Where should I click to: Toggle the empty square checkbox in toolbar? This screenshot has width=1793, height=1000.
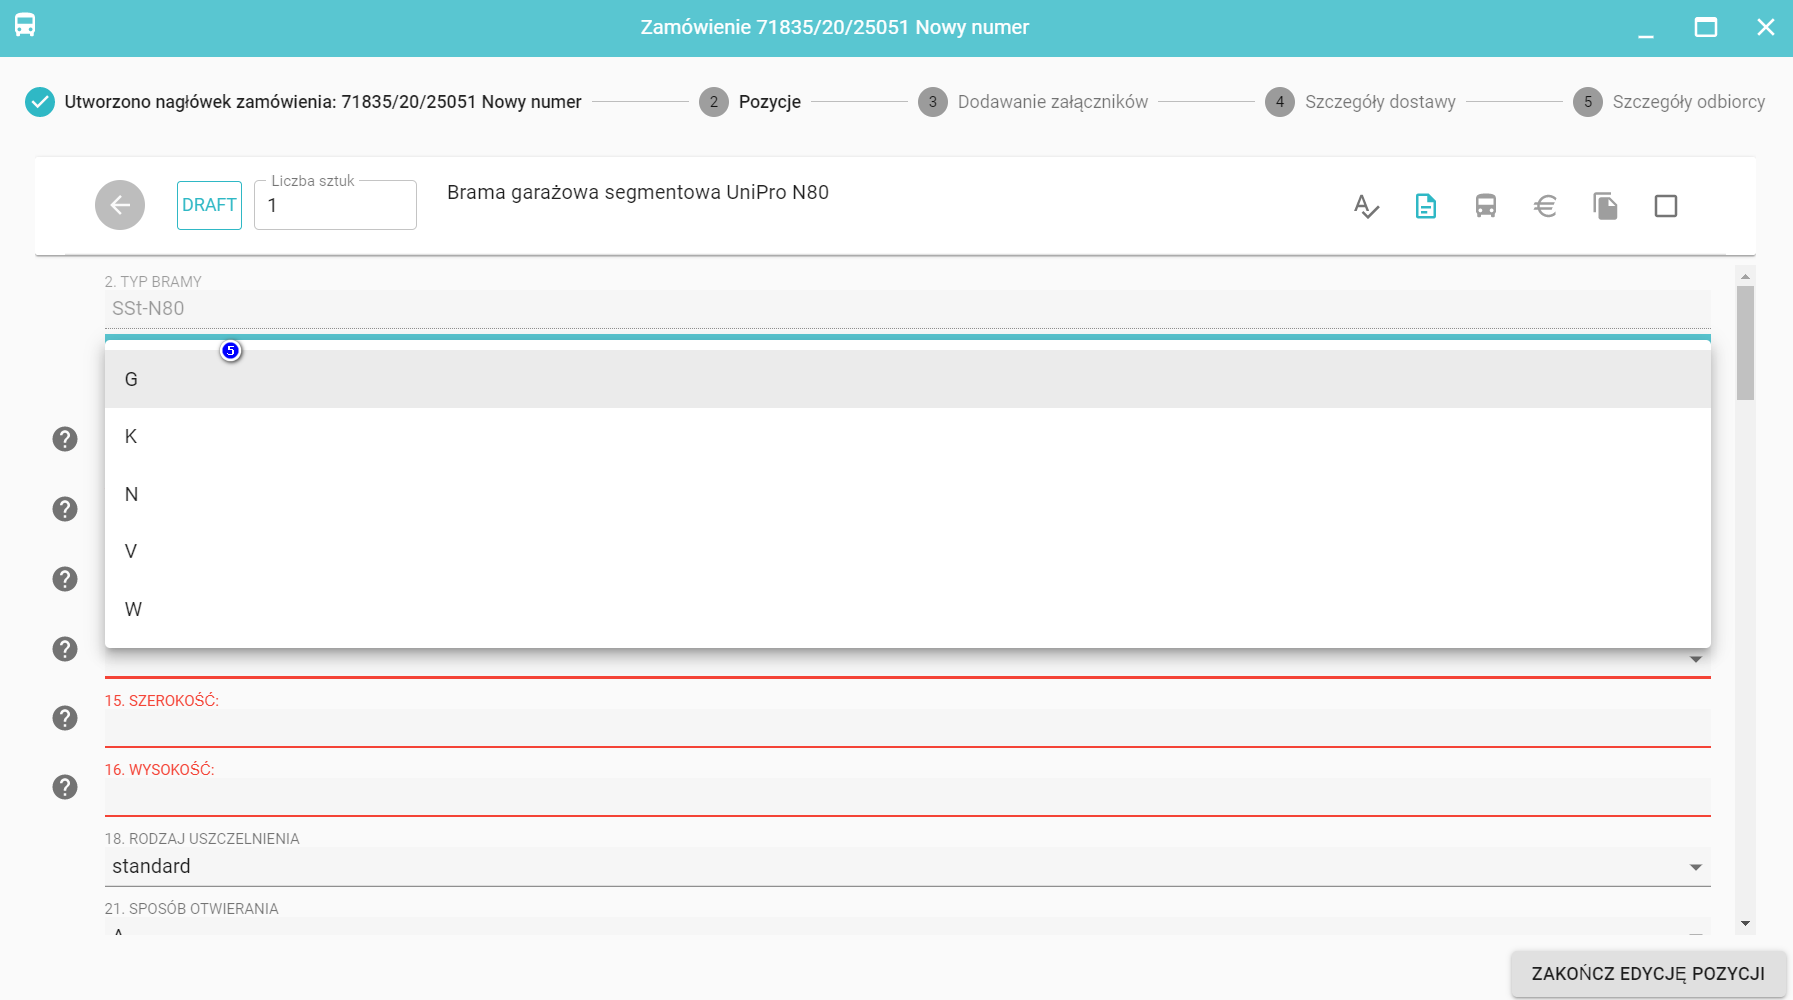pyautogui.click(x=1665, y=206)
